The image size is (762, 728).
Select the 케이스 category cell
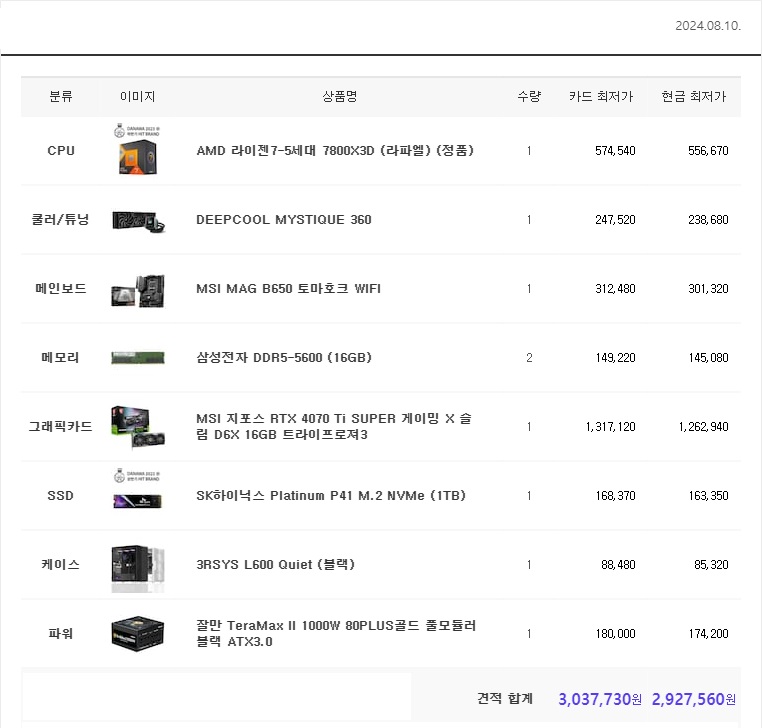(61, 565)
